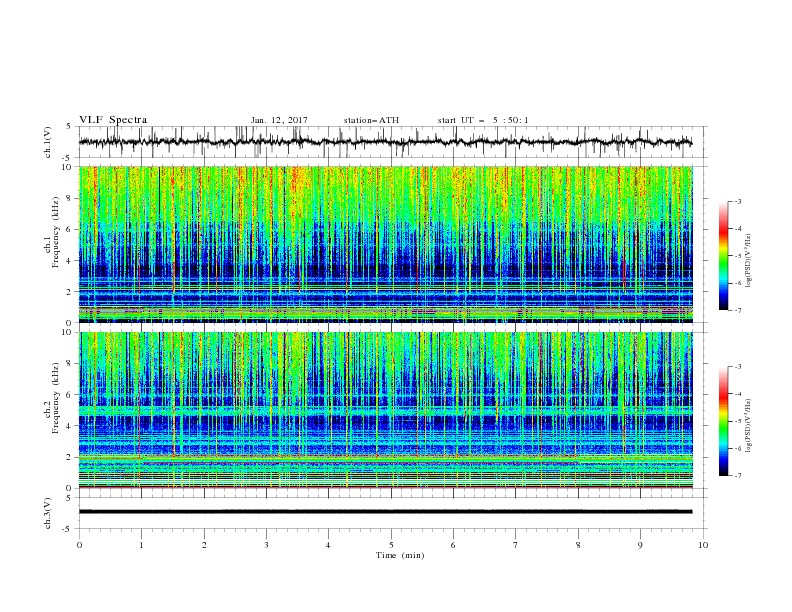Click time axis tick label "10"
The image size is (792, 612).
(x=703, y=545)
